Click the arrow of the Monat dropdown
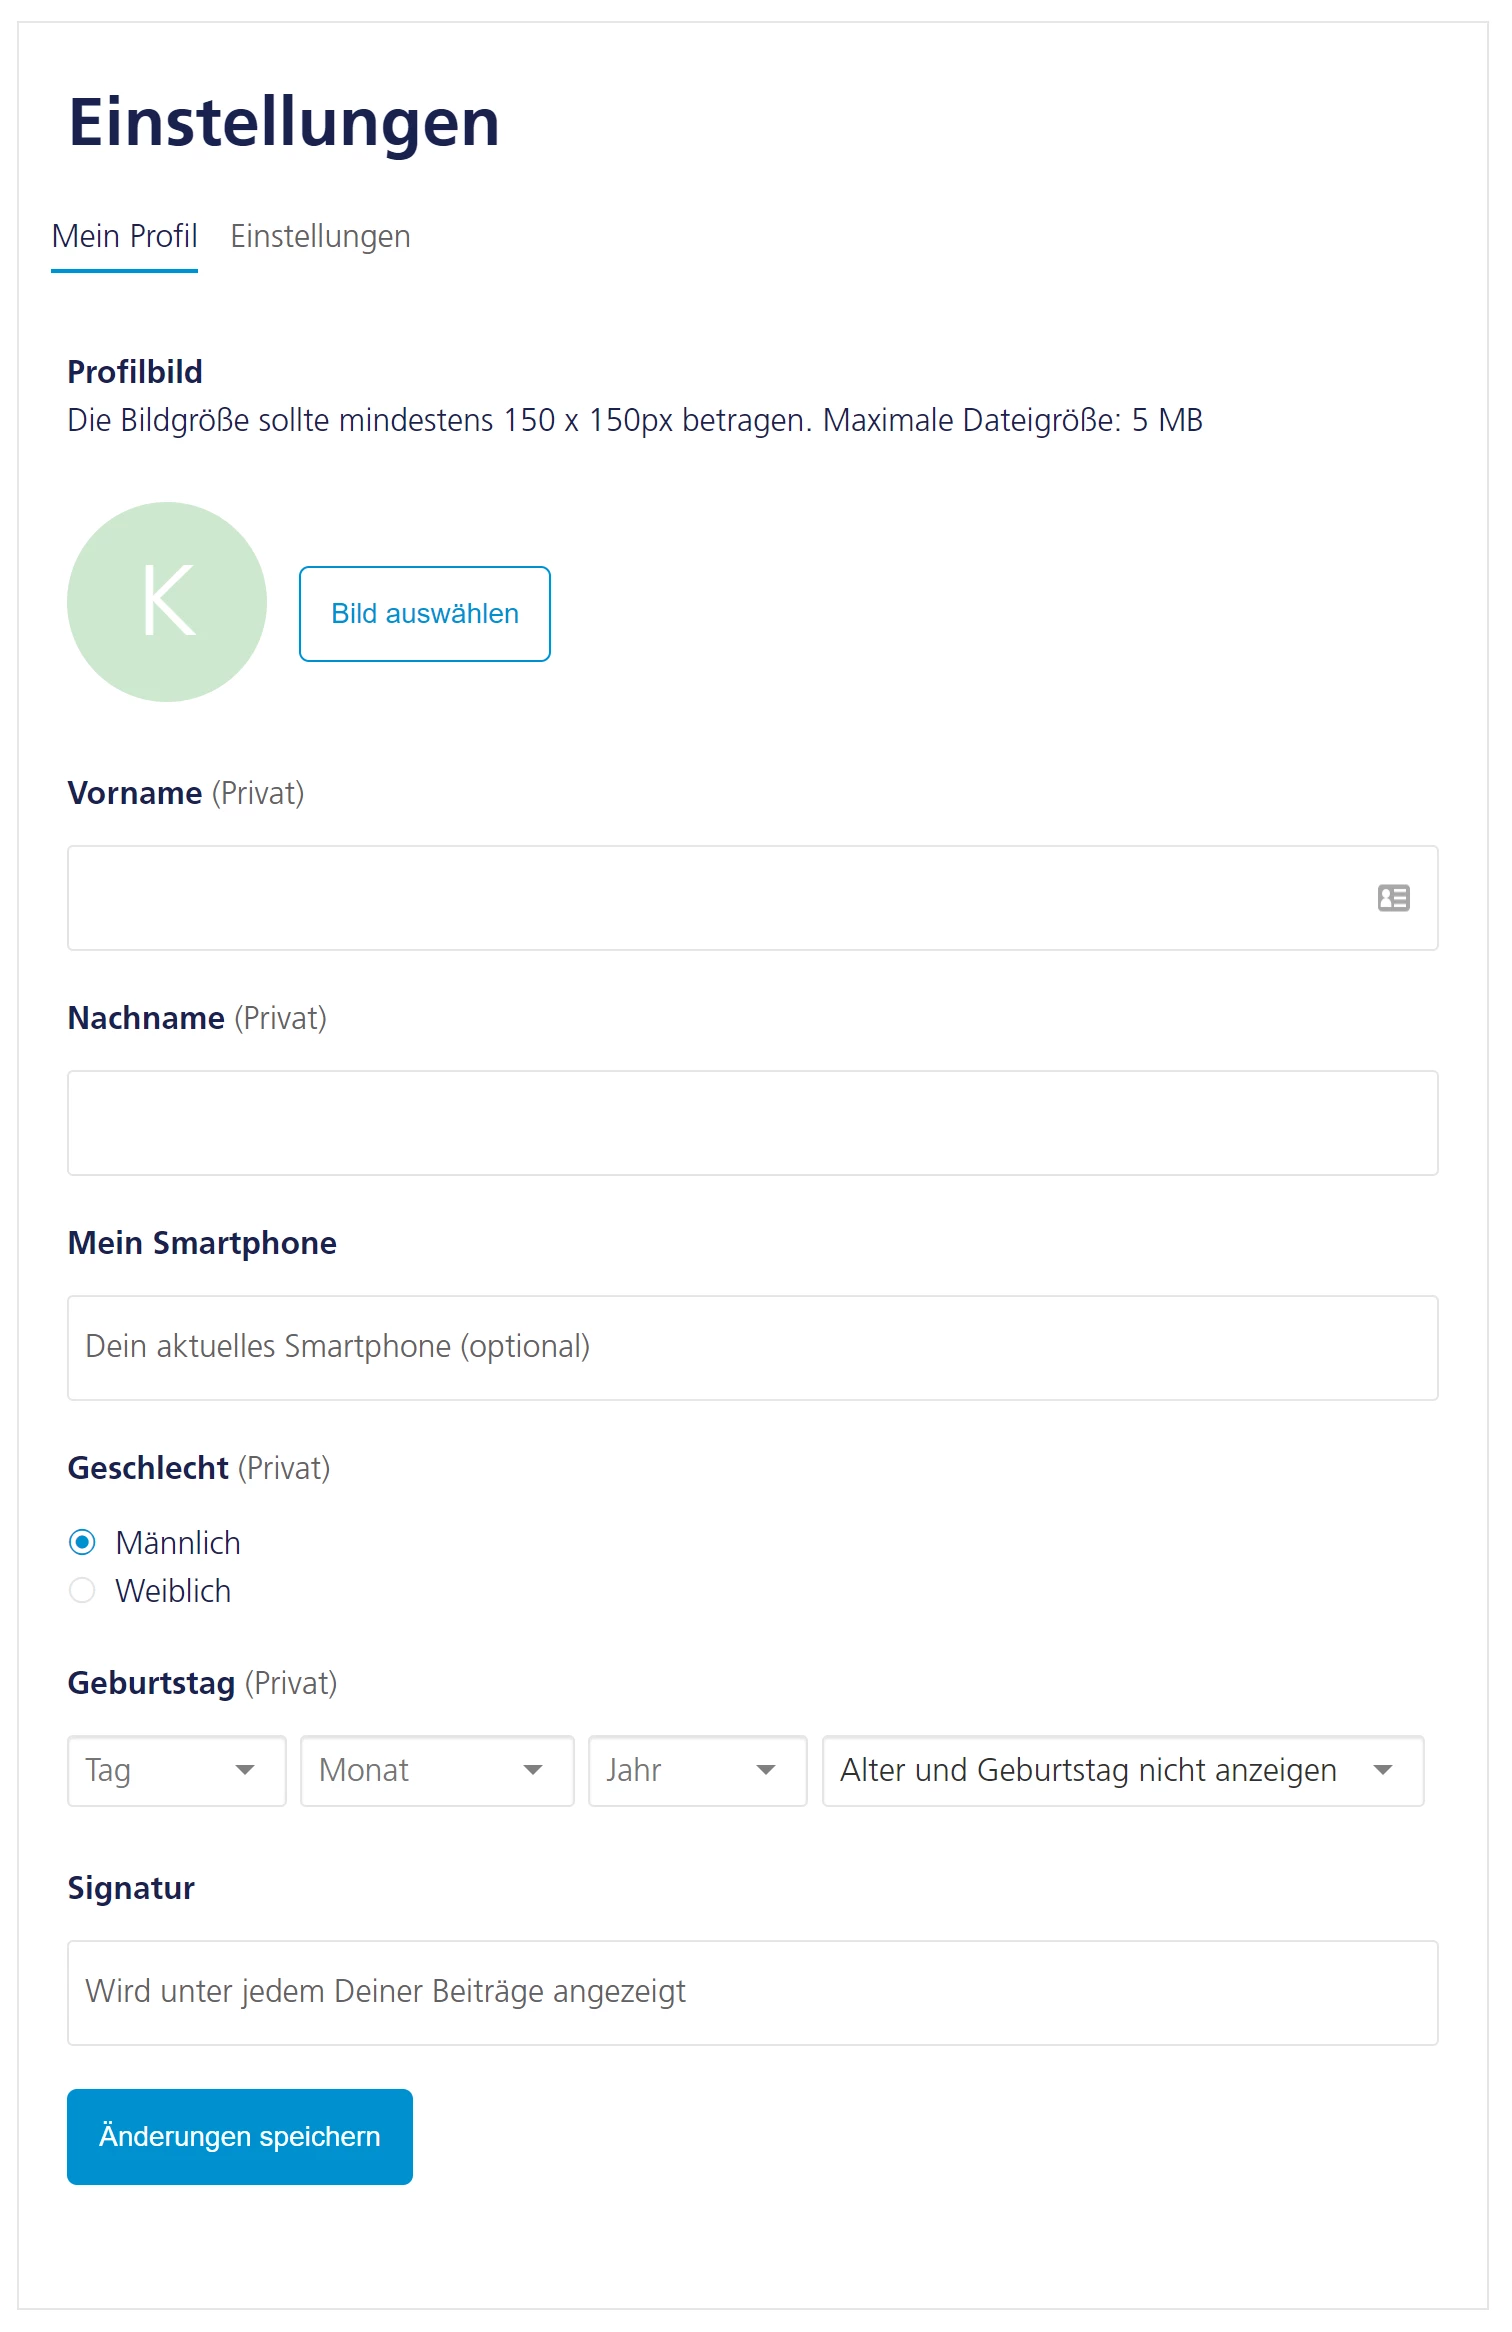 point(533,1770)
